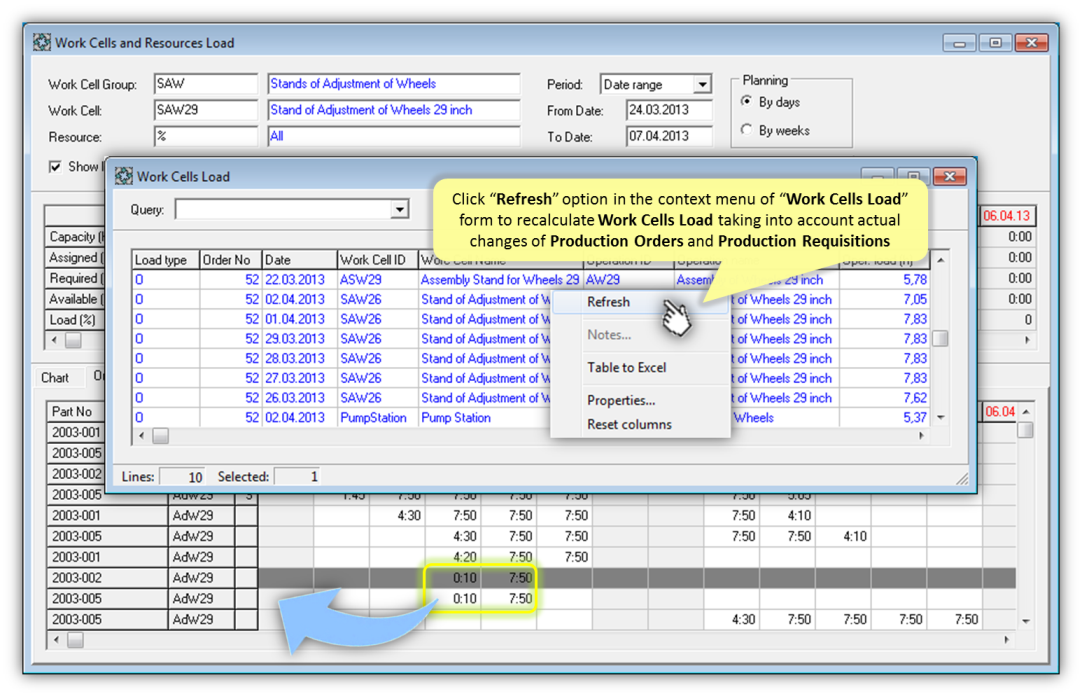The height and width of the screenshot is (697, 1082).
Task: Click left scroll arrow under Work Cells Load table
Action: (141, 435)
